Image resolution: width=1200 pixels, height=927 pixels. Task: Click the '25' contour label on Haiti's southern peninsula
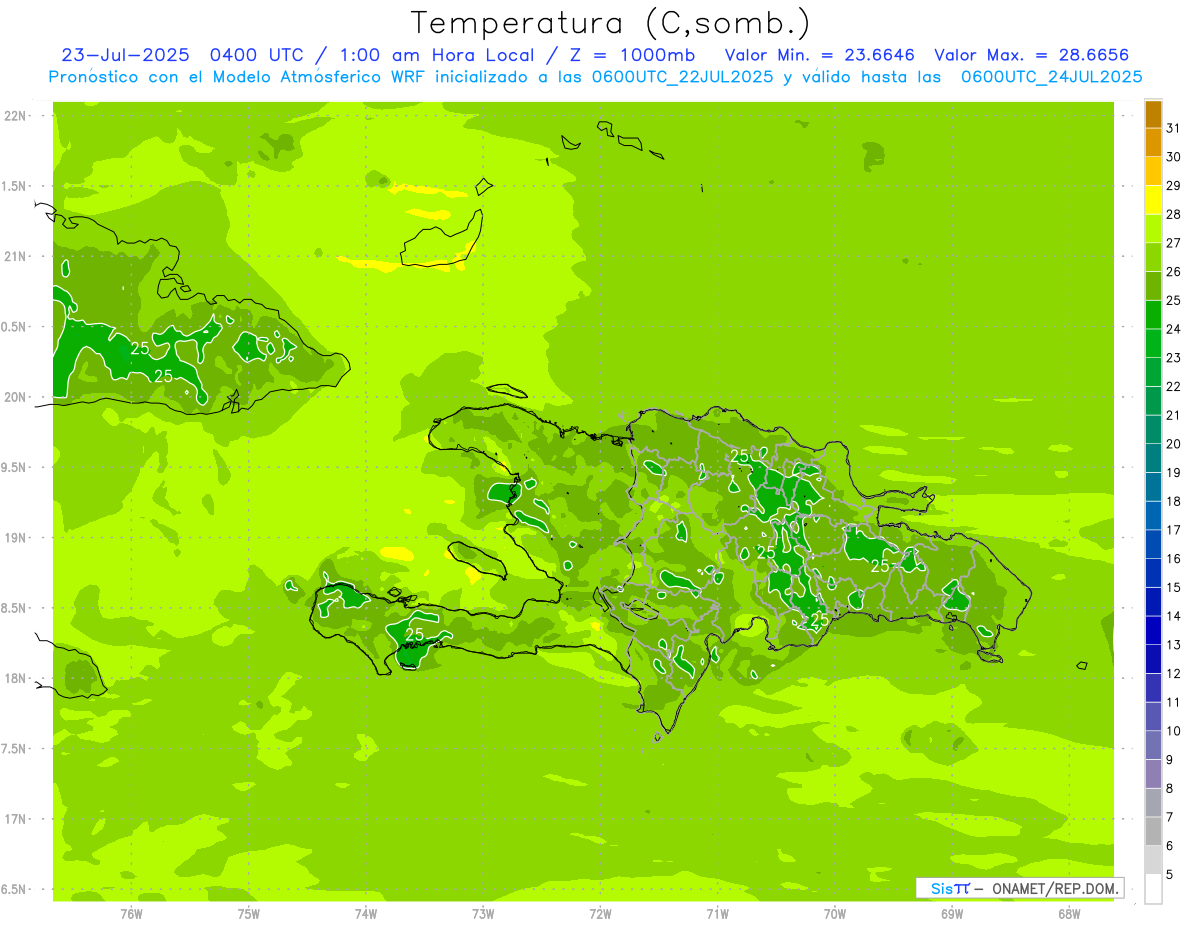[x=415, y=634]
